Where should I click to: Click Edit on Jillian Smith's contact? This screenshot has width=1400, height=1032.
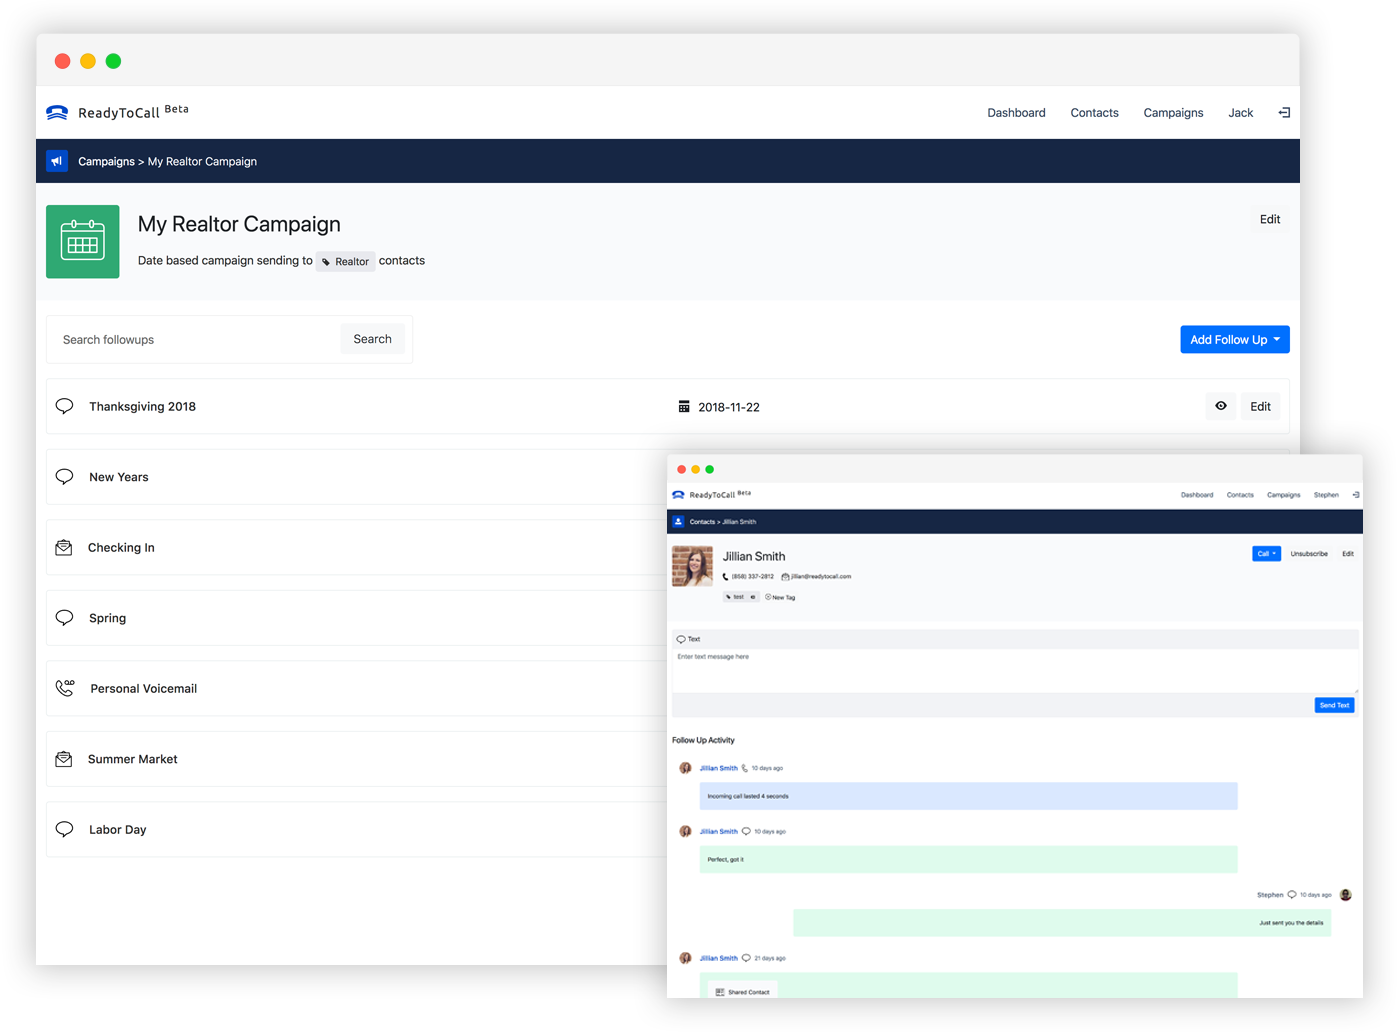tap(1348, 554)
